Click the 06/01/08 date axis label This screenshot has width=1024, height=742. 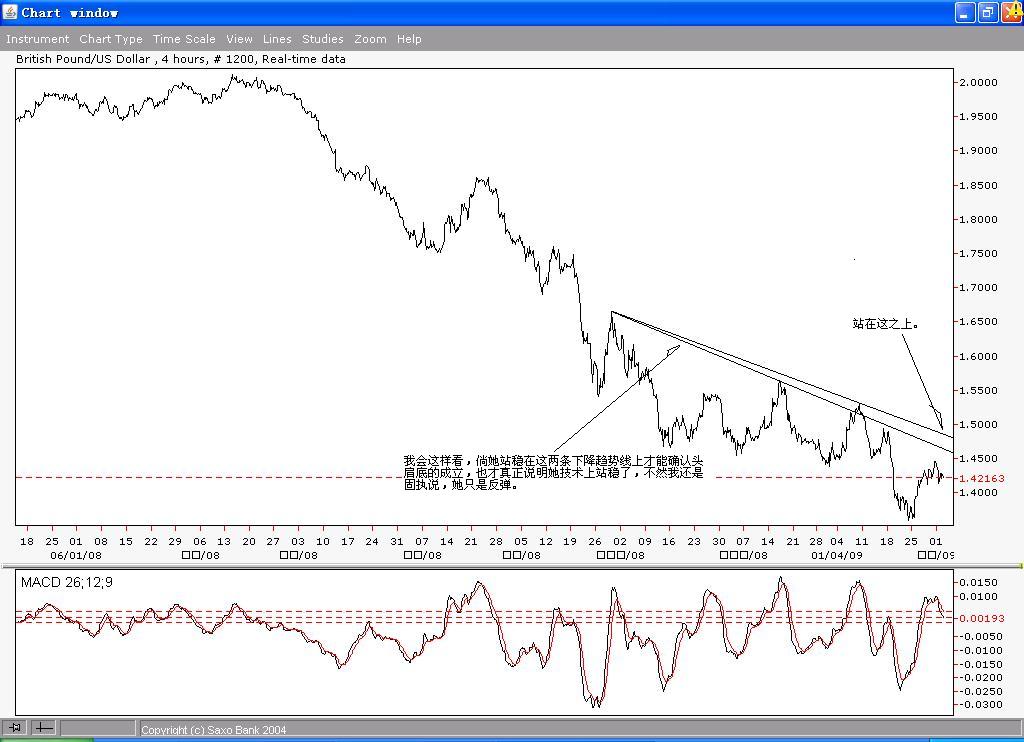(x=76, y=555)
